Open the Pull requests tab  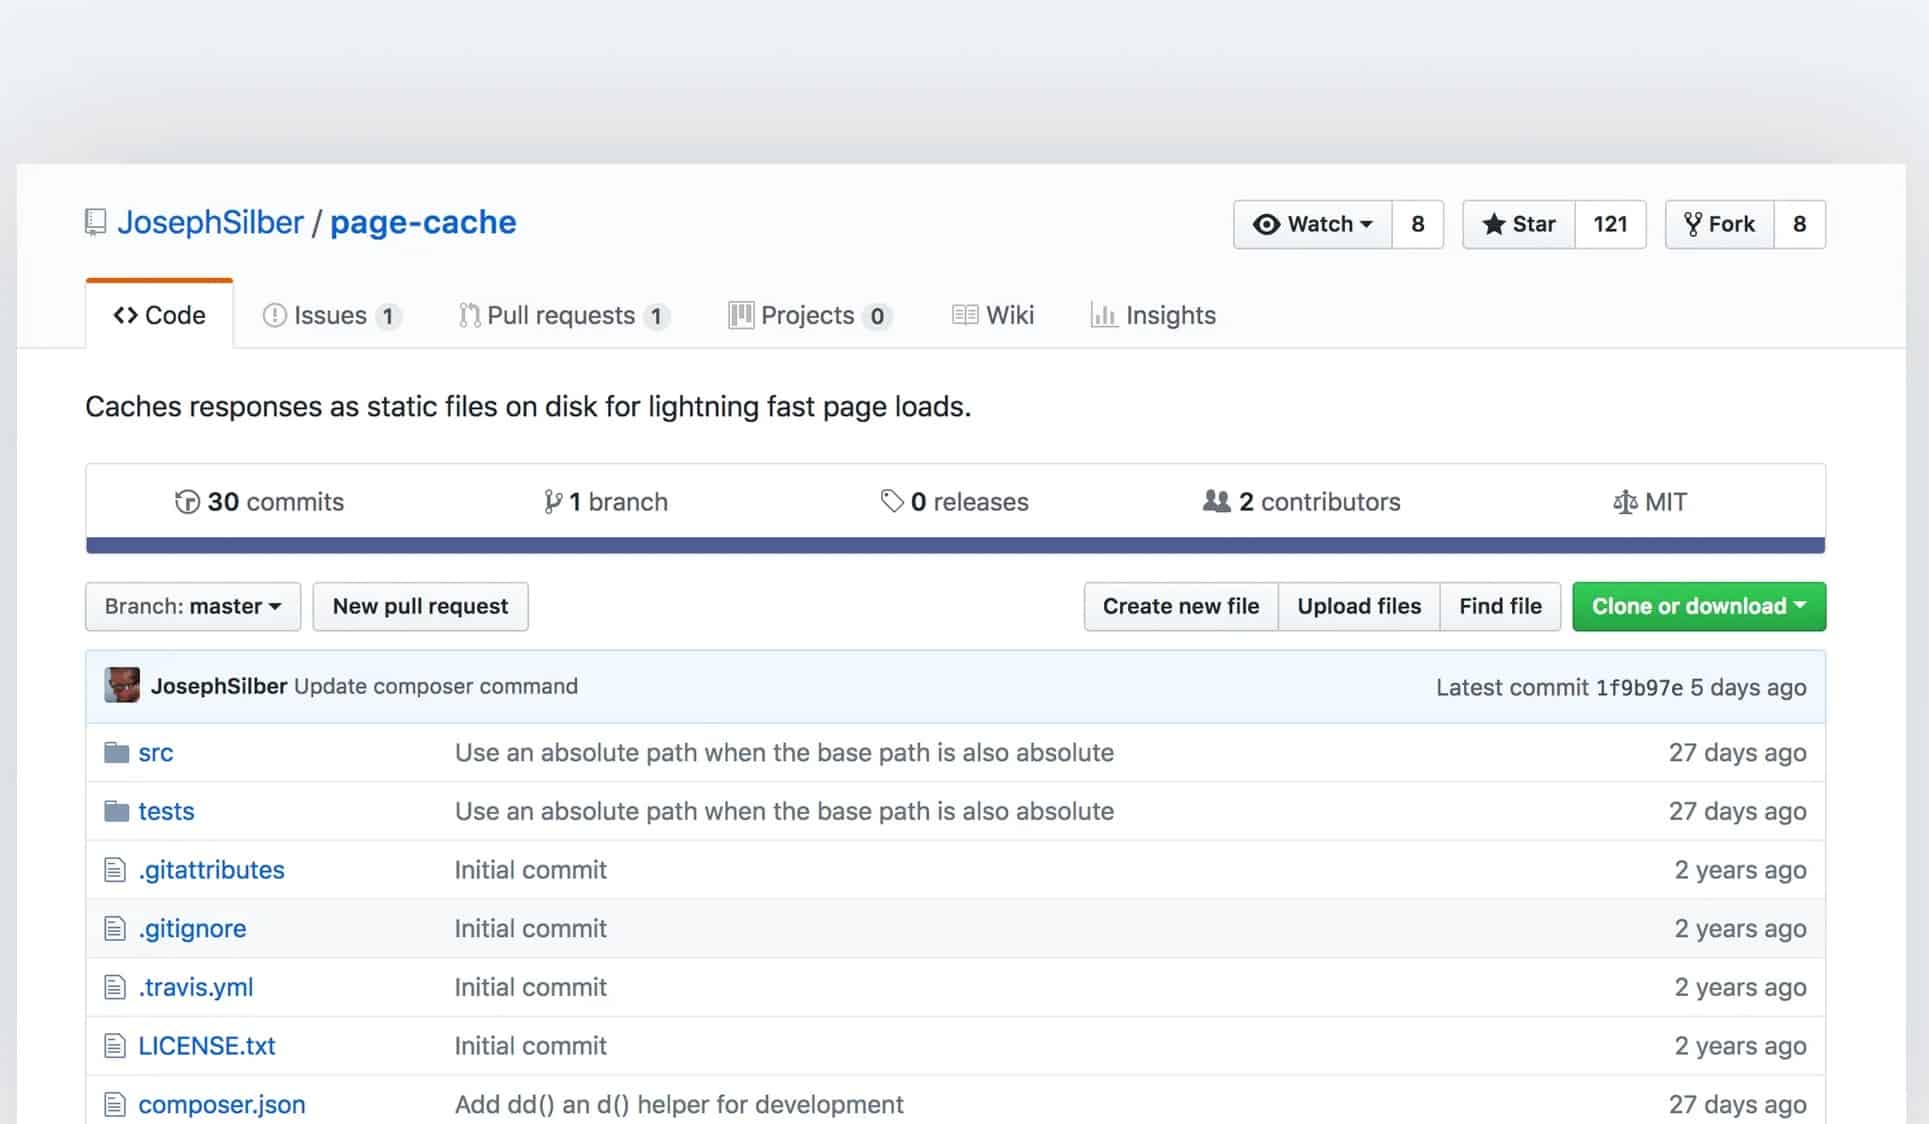coord(564,315)
